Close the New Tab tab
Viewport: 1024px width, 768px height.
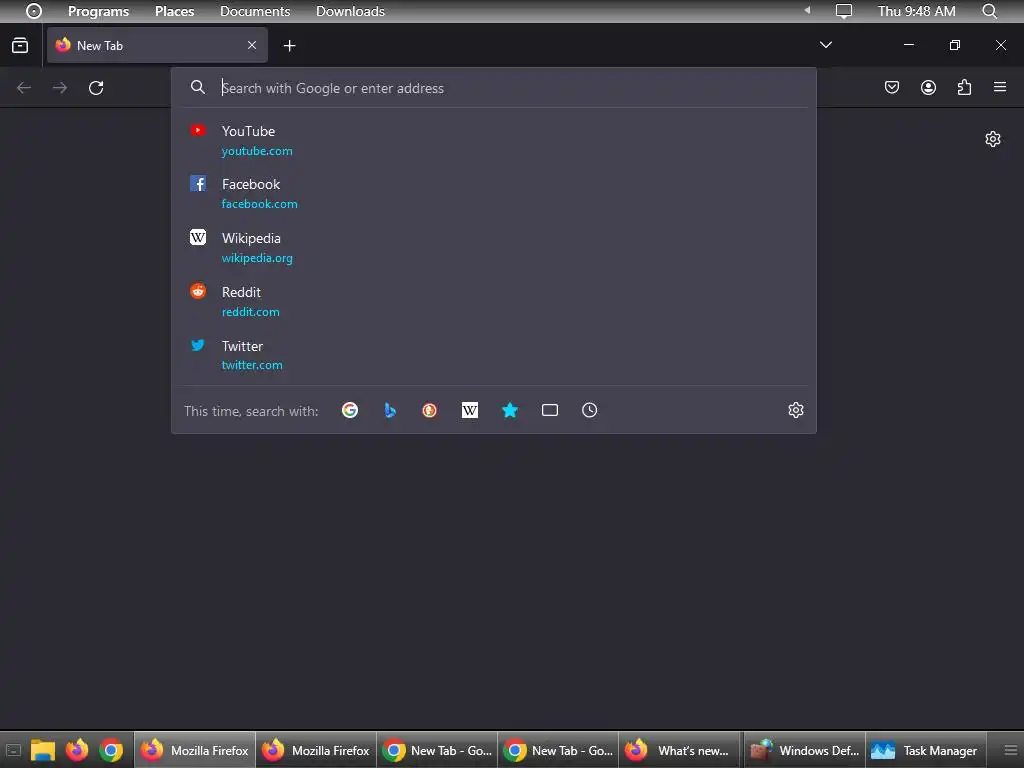click(252, 45)
